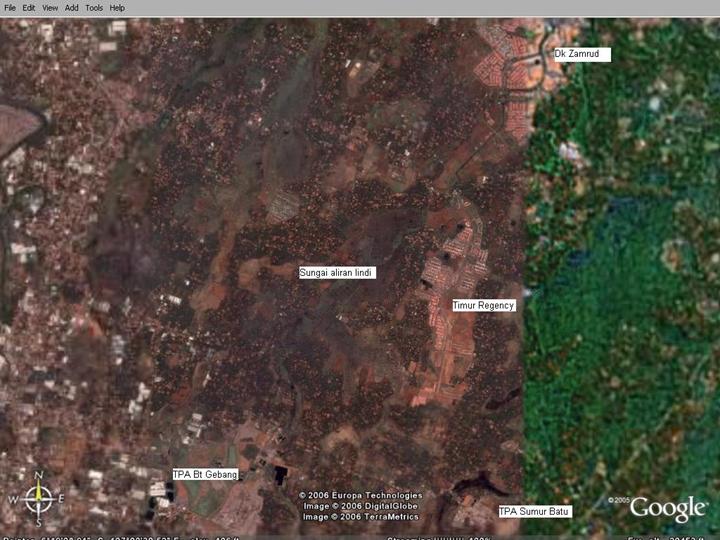This screenshot has height=540, width=720.
Task: Select the Sungai aliran lindi label
Action: click(338, 273)
